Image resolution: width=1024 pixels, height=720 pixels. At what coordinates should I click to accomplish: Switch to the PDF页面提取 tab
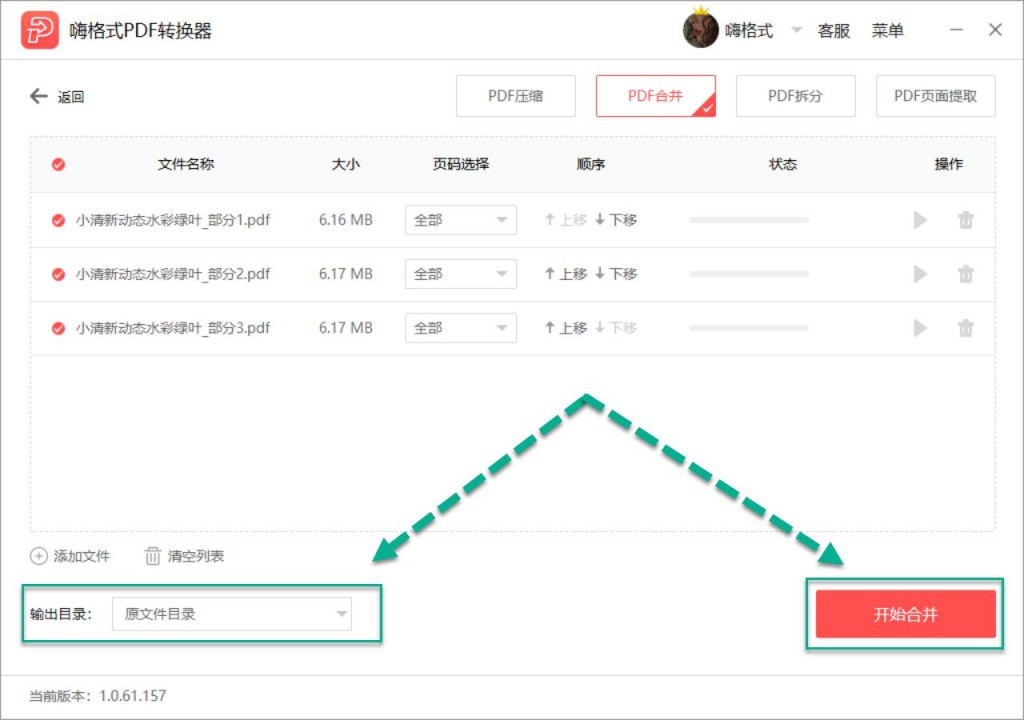(935, 96)
